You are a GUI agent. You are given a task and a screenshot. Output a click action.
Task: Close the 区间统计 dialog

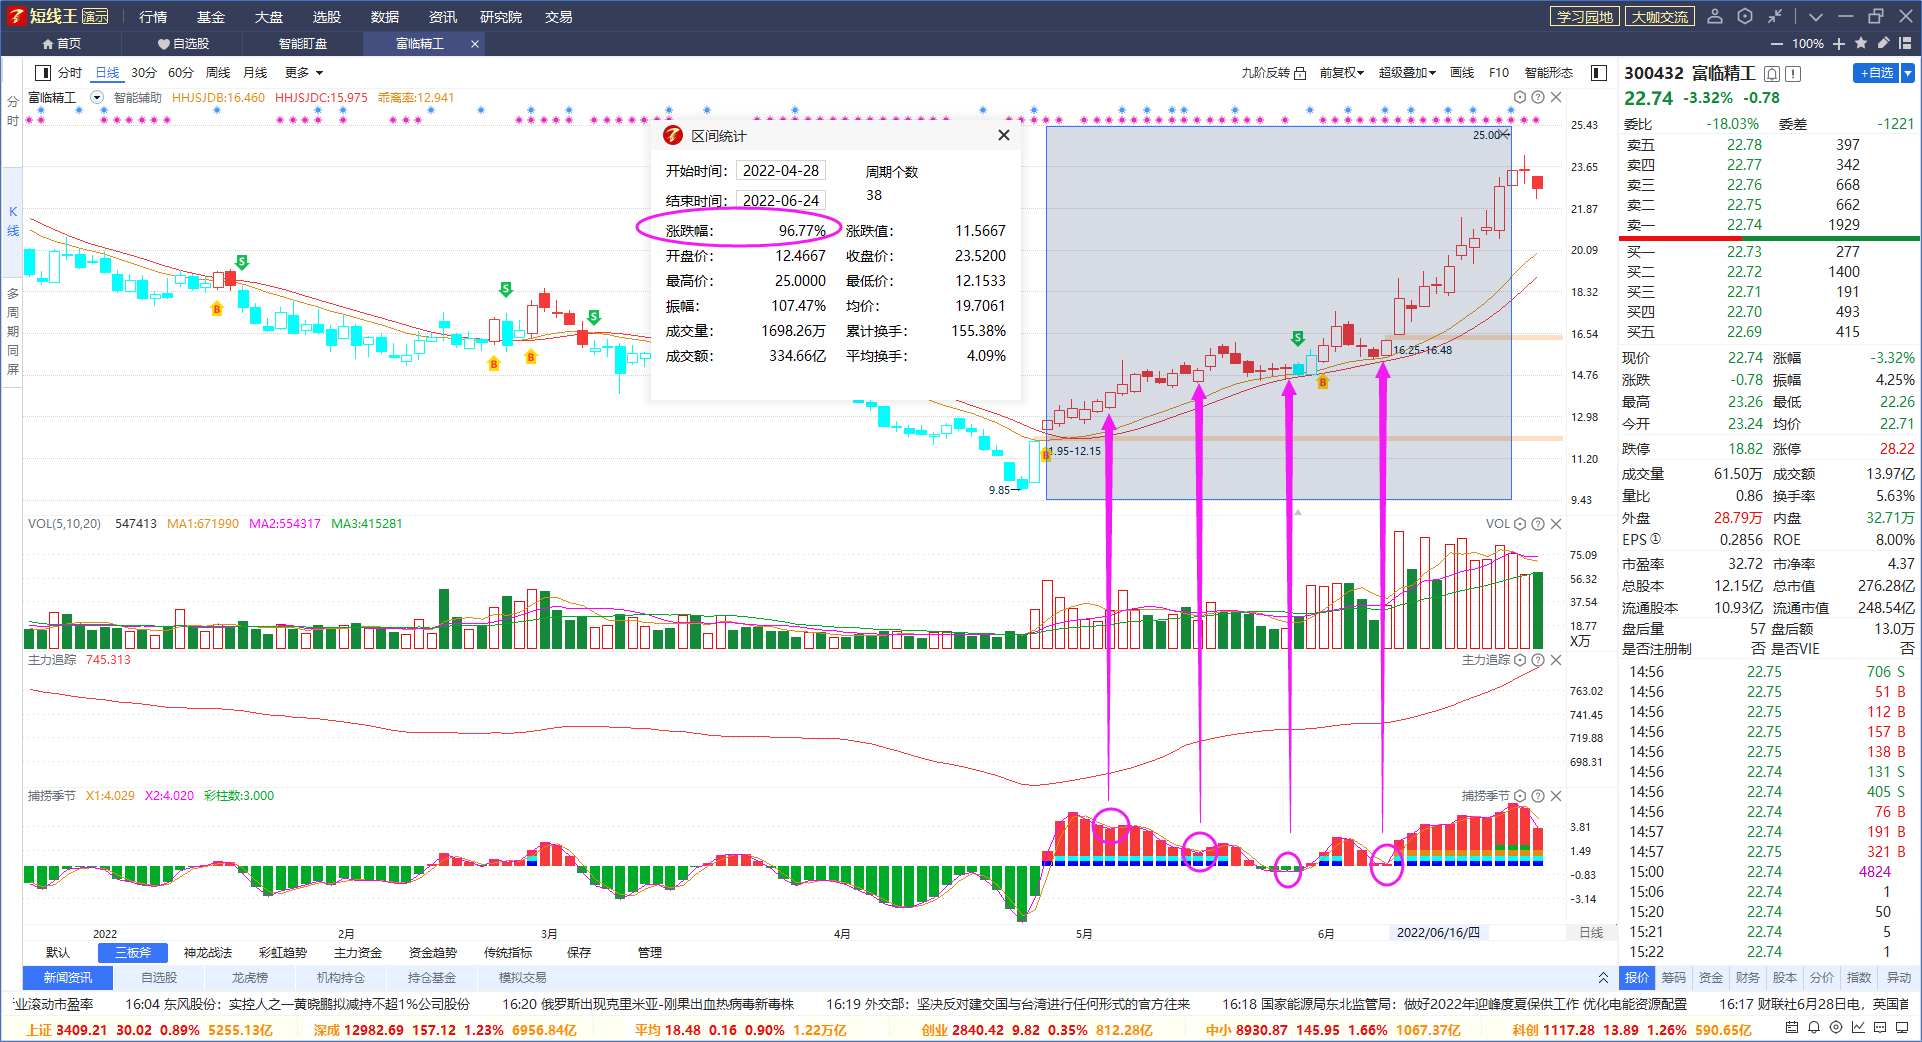[x=1004, y=135]
